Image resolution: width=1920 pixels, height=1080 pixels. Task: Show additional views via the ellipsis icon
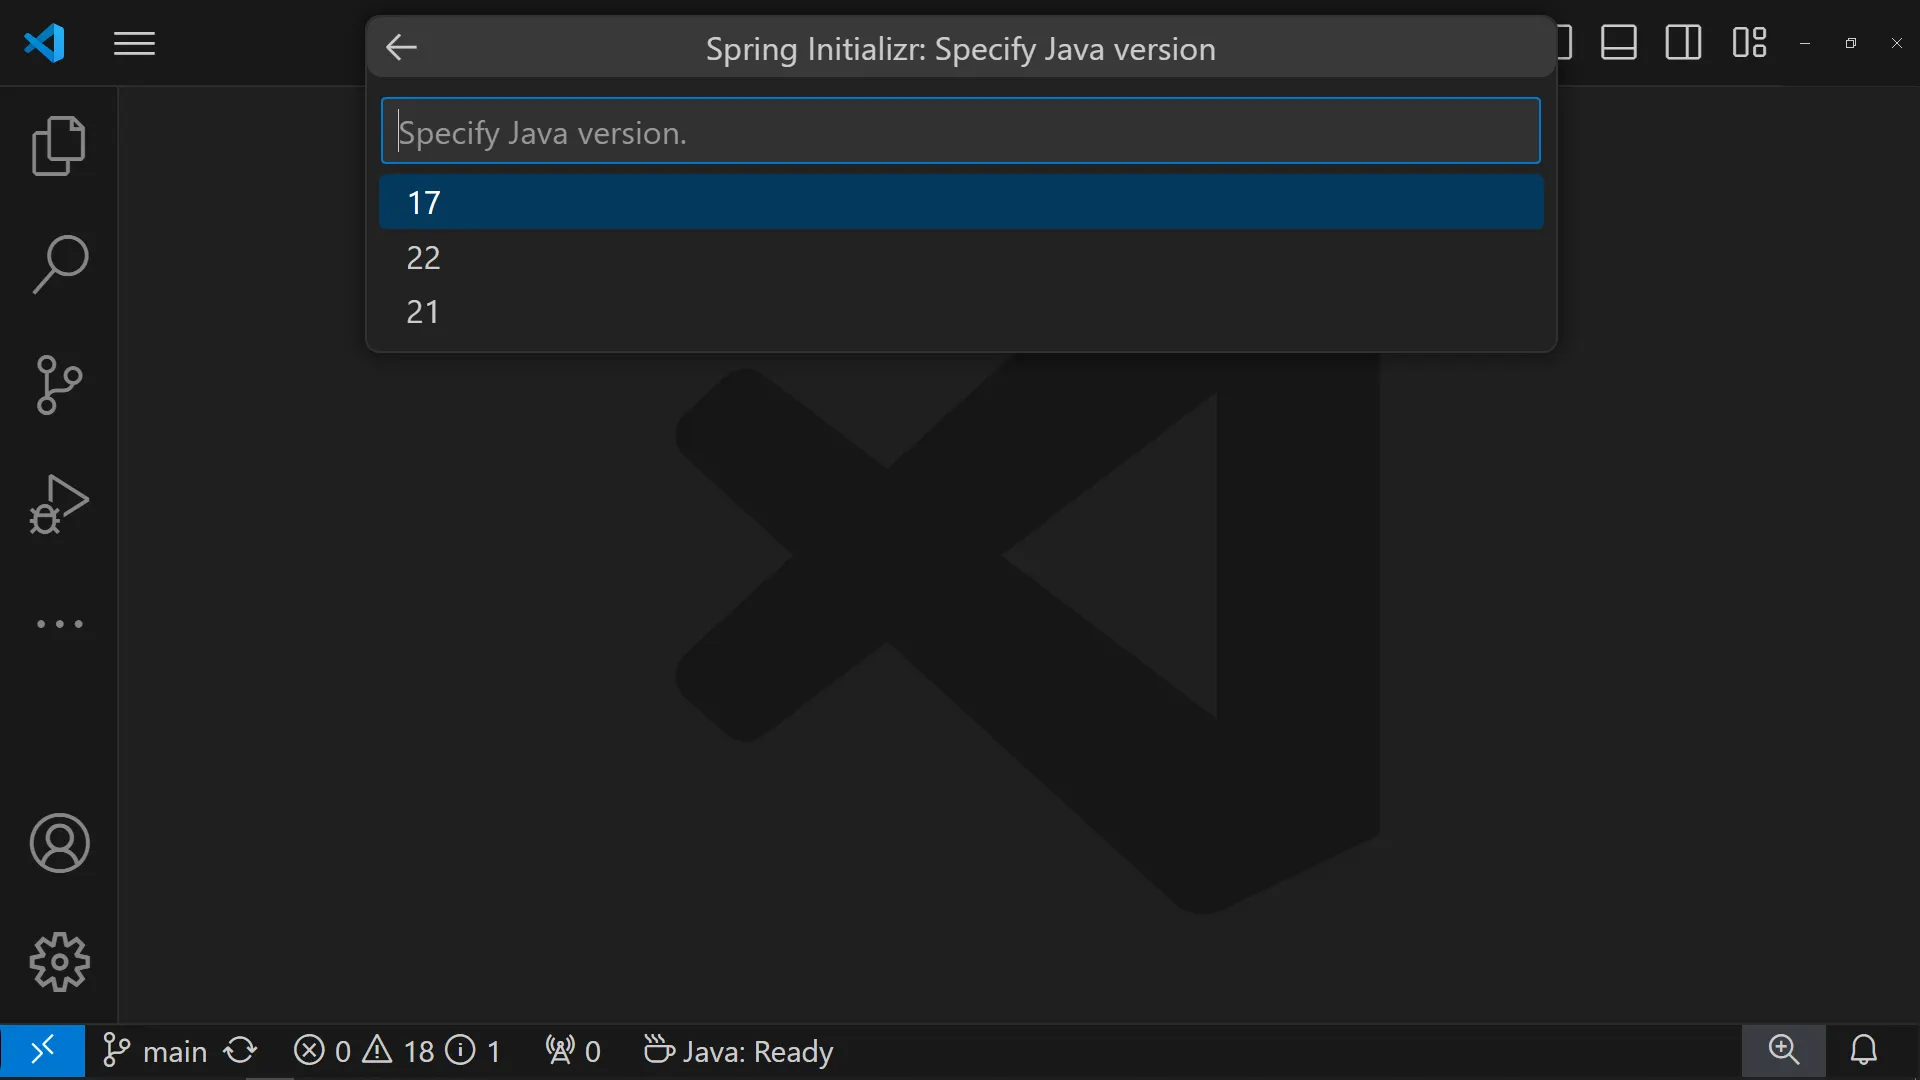tap(59, 624)
